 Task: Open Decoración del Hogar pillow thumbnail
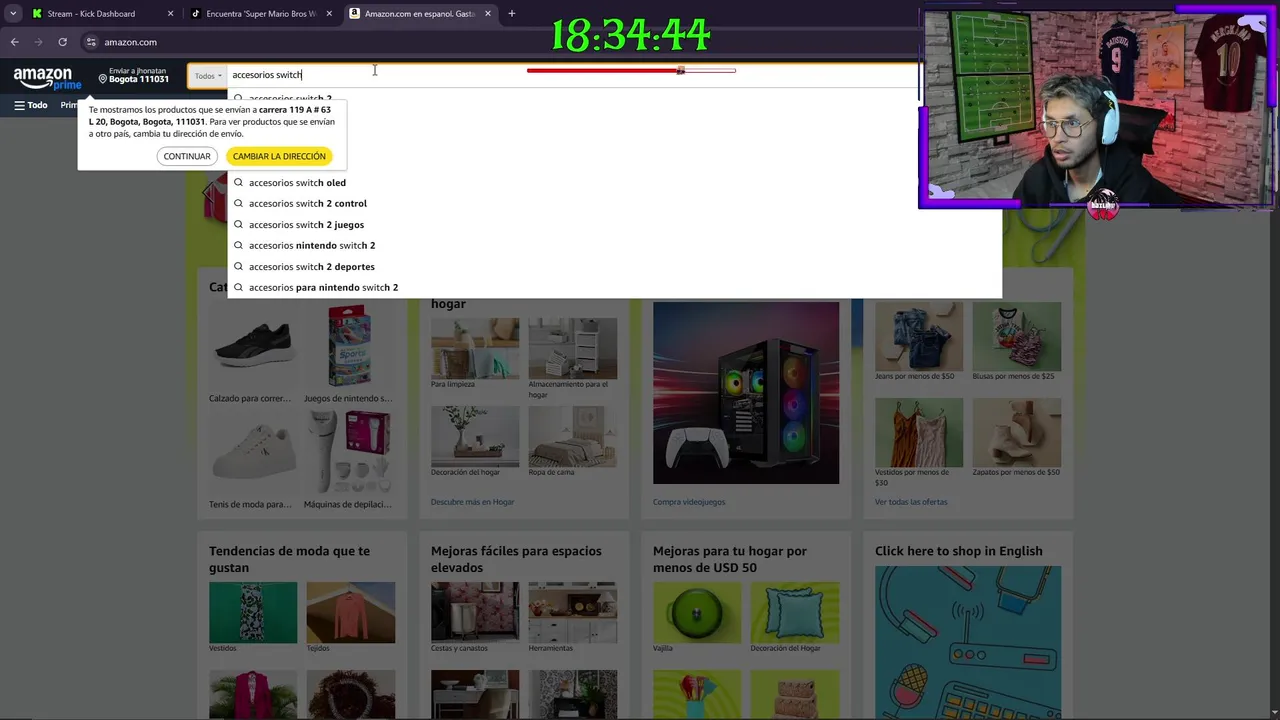coord(795,612)
